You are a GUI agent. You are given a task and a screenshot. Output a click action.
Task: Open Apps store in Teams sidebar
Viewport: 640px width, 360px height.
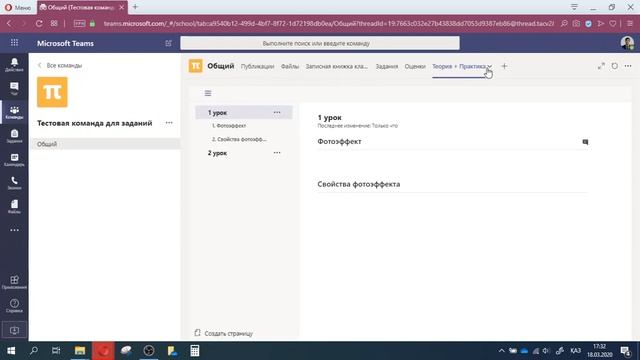click(x=14, y=282)
